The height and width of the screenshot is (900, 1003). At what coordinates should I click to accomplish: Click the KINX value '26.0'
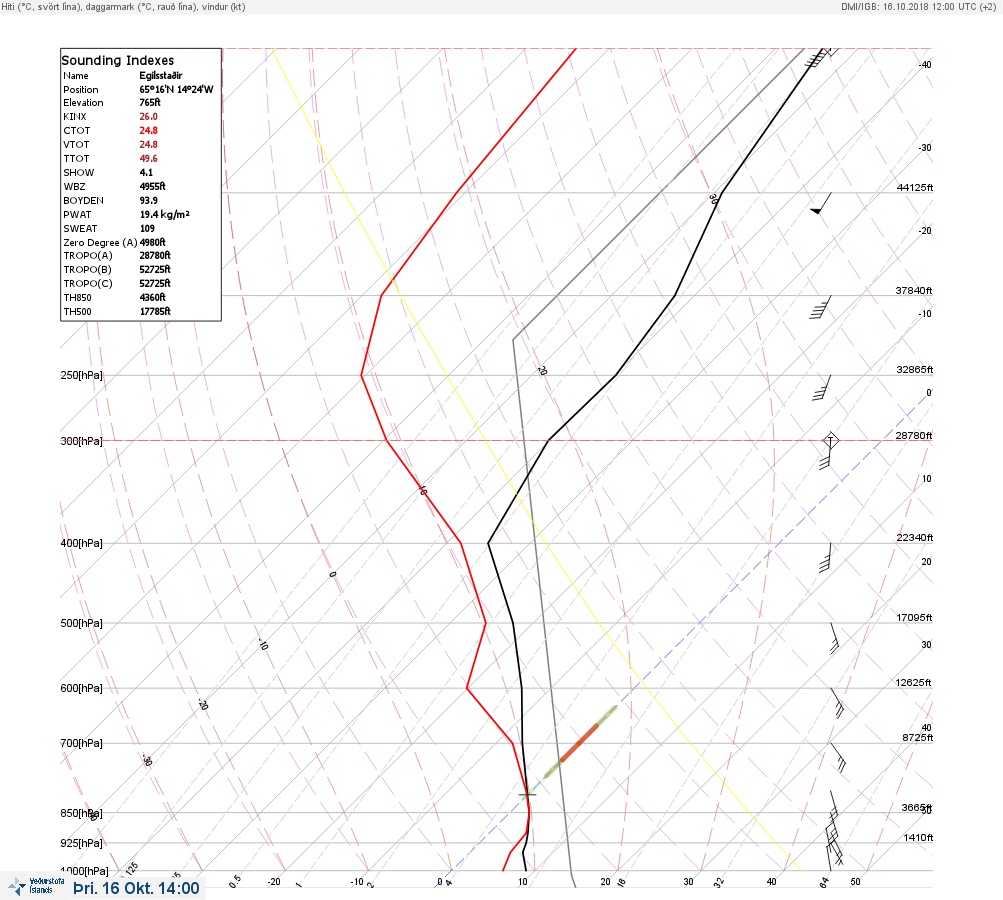(x=148, y=116)
